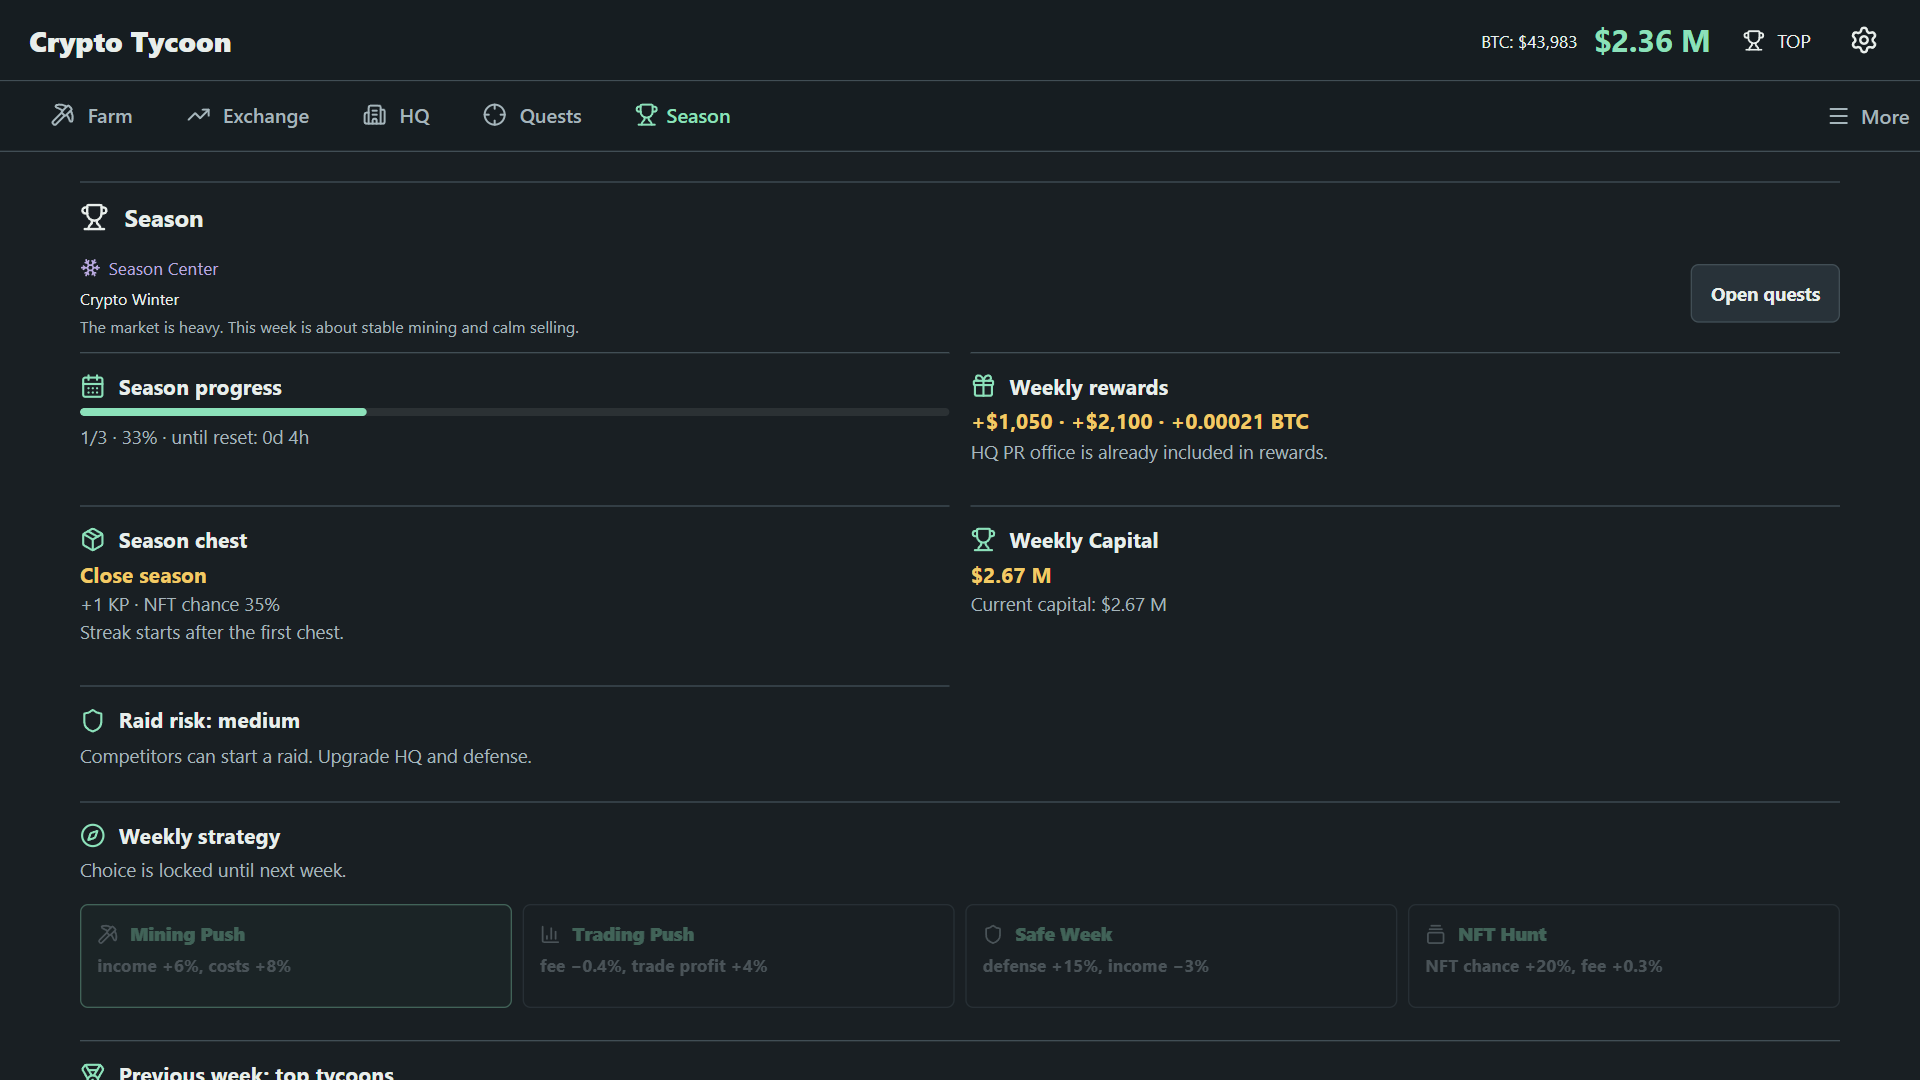Click the Crypto Tycoon title
This screenshot has height=1080, width=1920.
(130, 42)
